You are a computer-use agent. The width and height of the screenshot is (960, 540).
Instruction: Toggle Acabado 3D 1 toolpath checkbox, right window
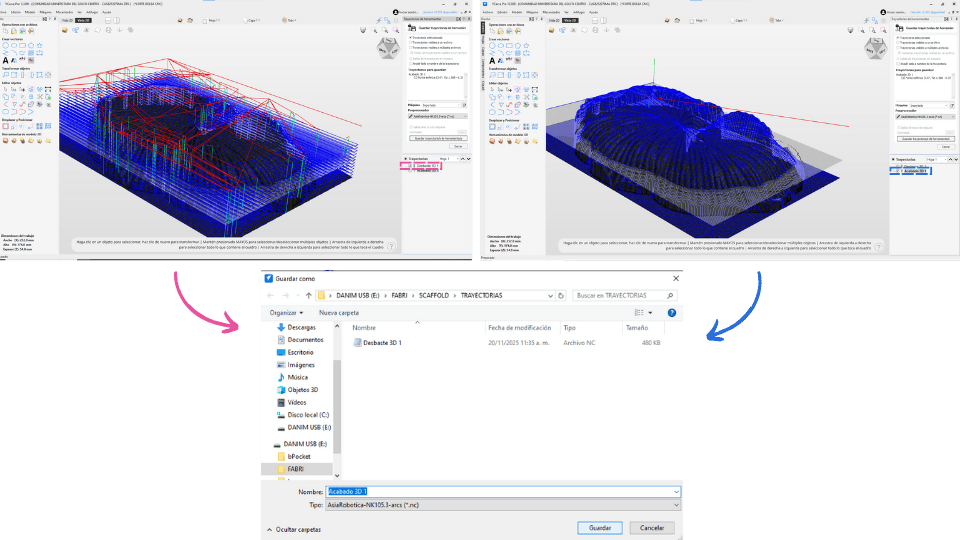tap(897, 171)
